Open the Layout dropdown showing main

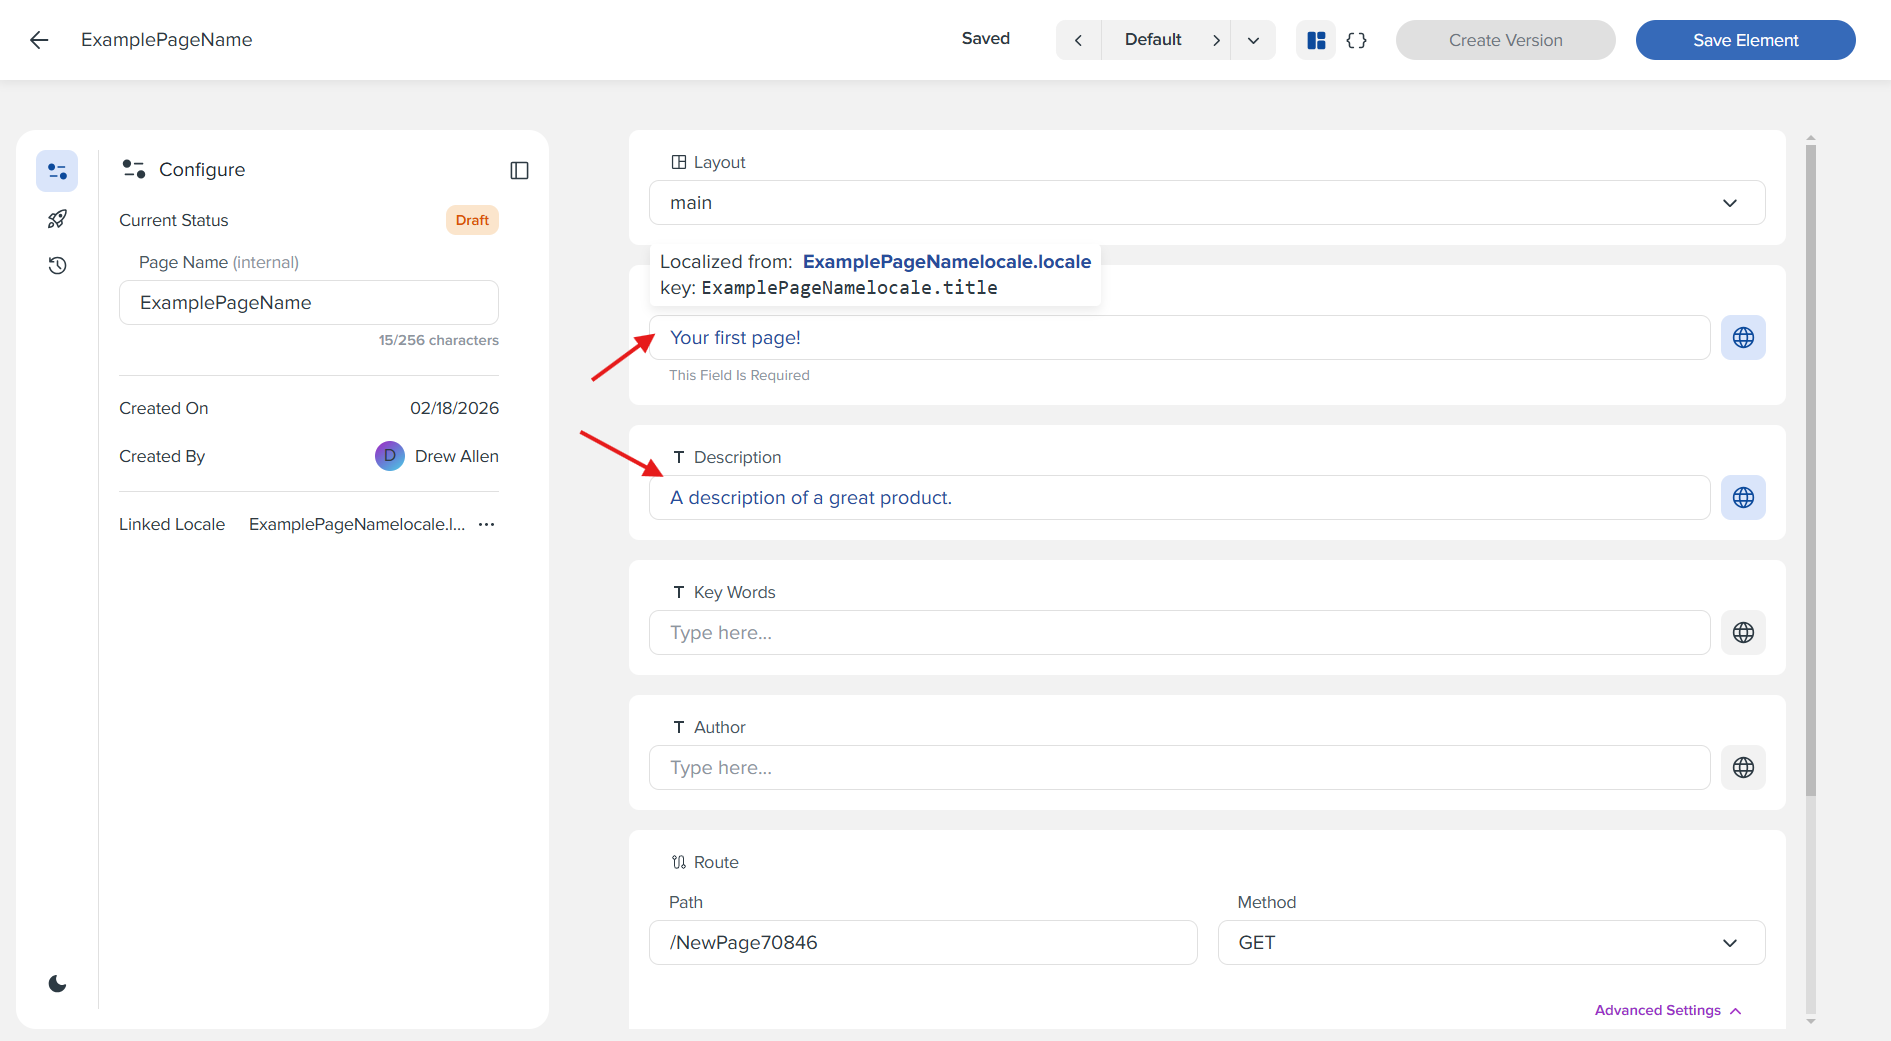1206,203
